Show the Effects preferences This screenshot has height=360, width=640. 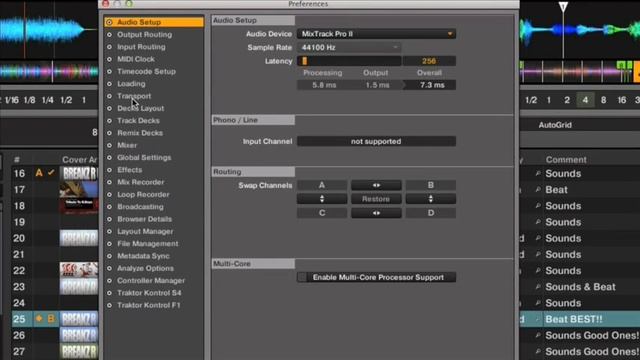coord(129,169)
